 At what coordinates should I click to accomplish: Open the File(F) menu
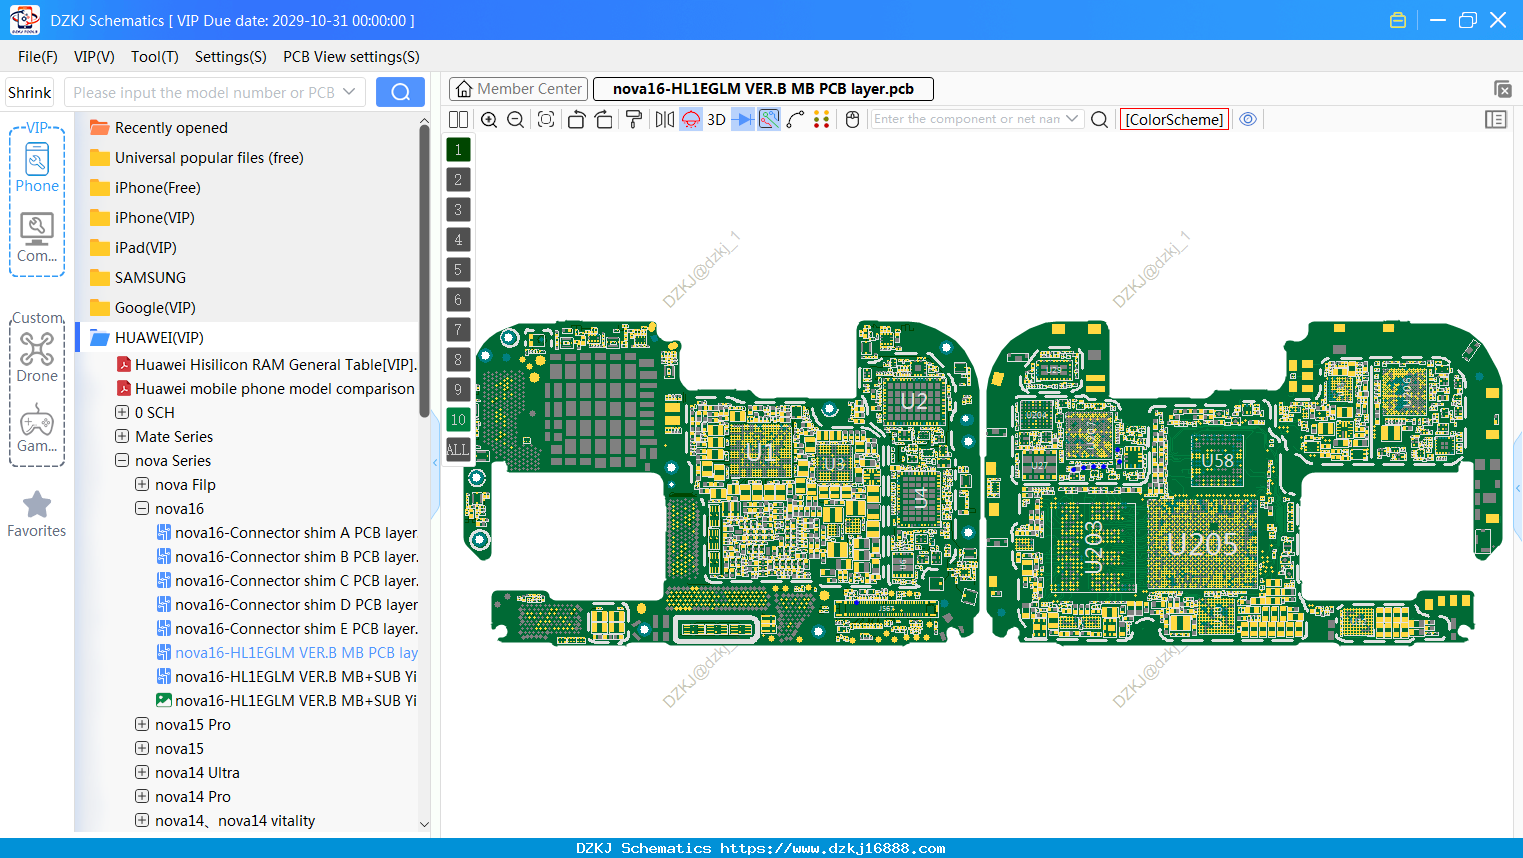[38, 57]
